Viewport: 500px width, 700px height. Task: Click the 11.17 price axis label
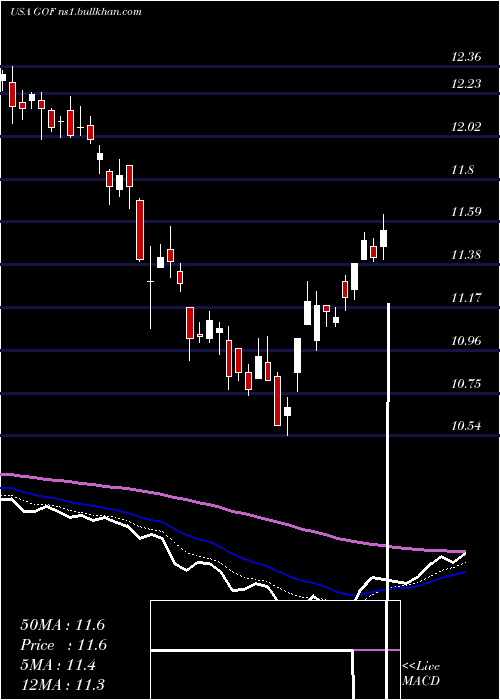point(466,298)
